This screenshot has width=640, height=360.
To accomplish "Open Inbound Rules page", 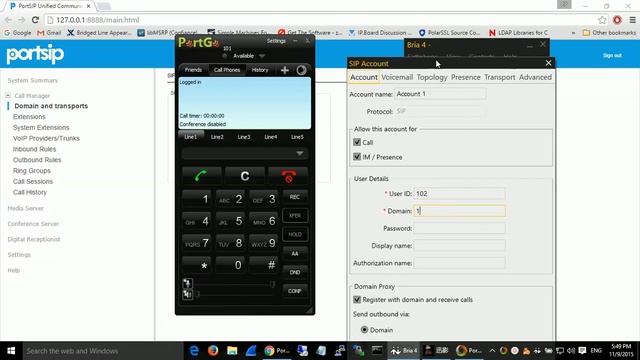I will (34, 149).
